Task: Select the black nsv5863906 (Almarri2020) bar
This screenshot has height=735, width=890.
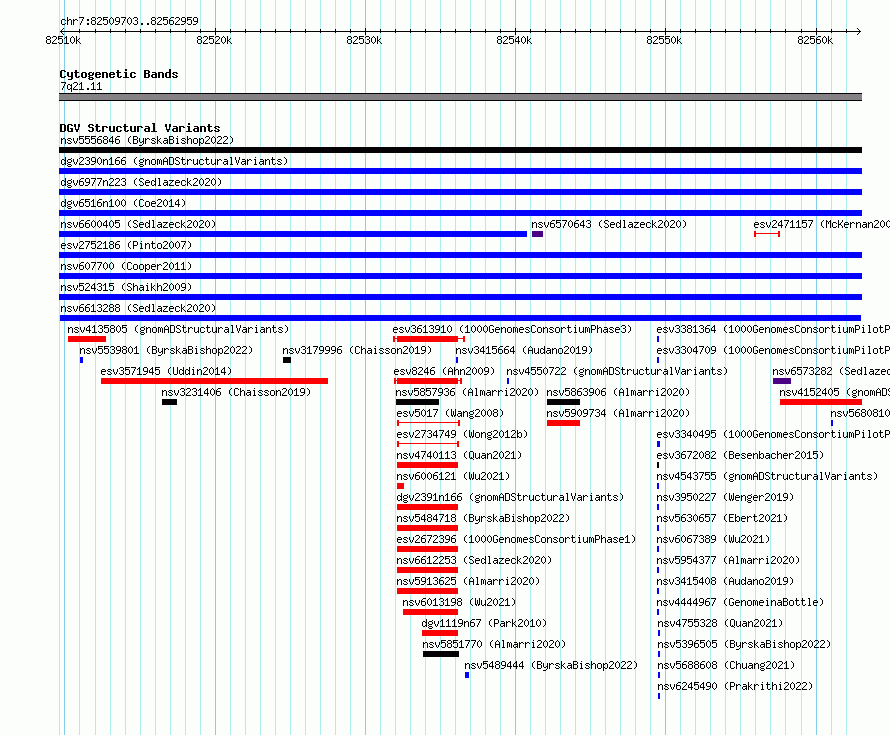Action: point(563,402)
